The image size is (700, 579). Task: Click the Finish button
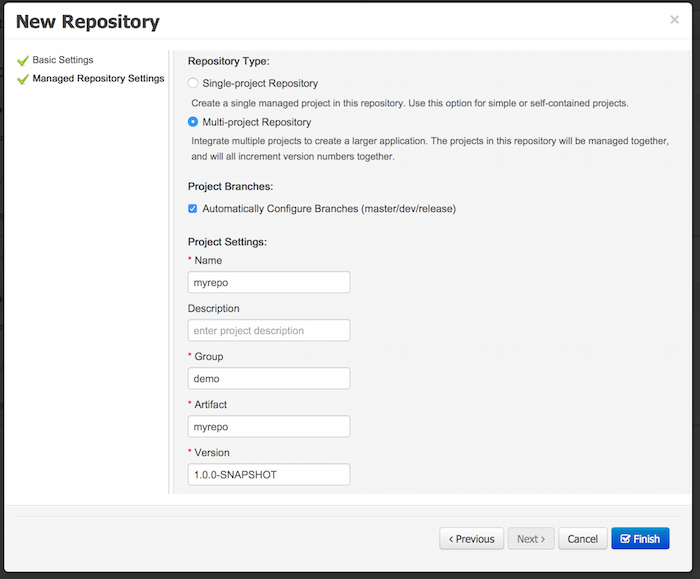[x=640, y=539]
